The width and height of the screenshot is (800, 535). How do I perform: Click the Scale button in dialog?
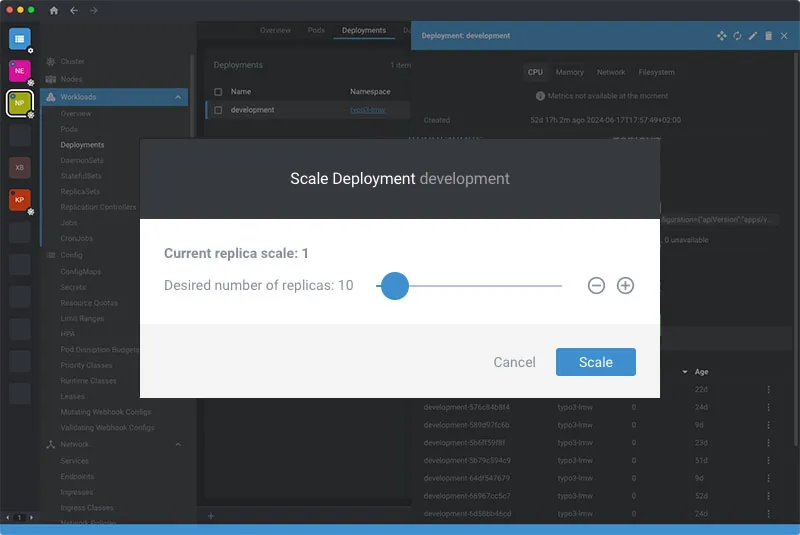pyautogui.click(x=595, y=362)
